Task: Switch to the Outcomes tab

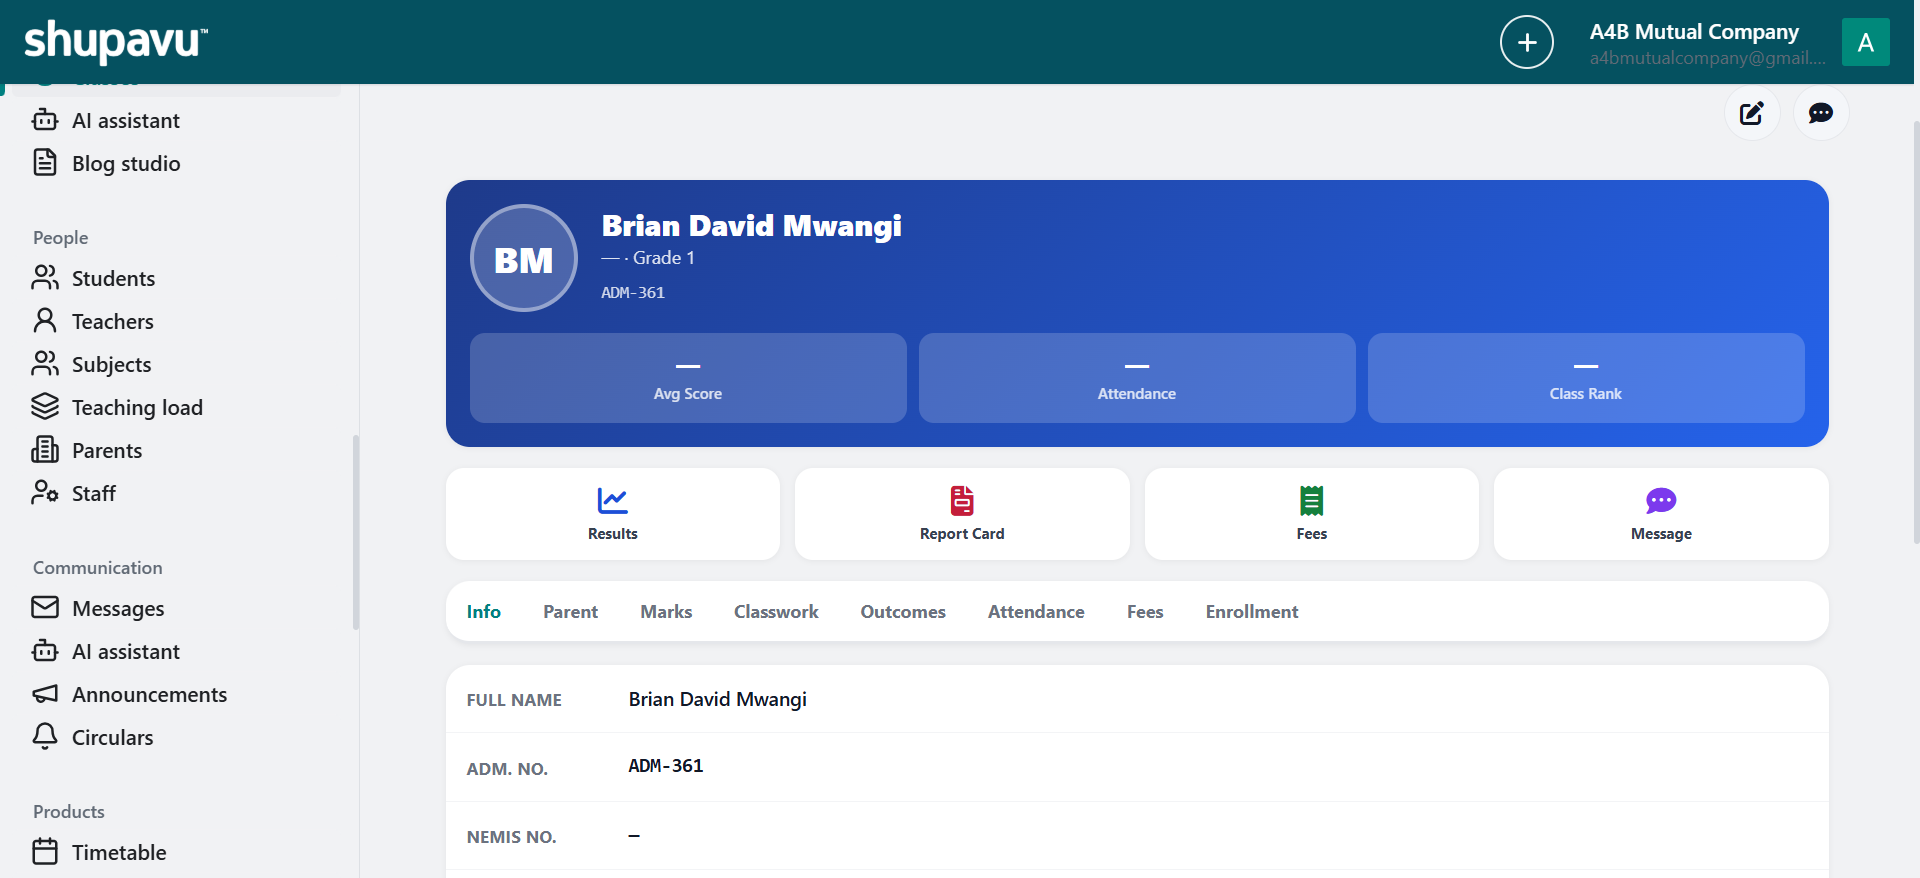Action: tap(903, 612)
